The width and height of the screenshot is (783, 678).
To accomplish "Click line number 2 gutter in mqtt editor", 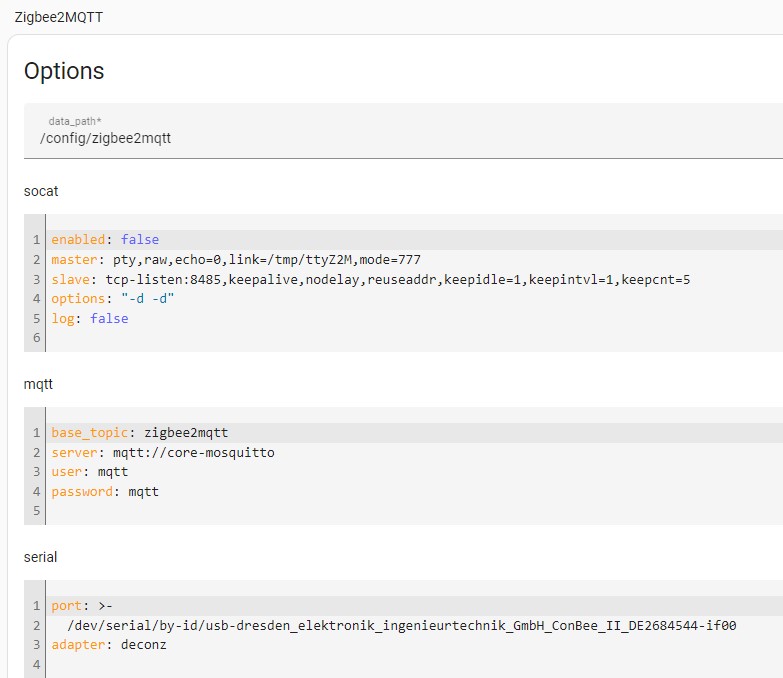I will [x=36, y=452].
